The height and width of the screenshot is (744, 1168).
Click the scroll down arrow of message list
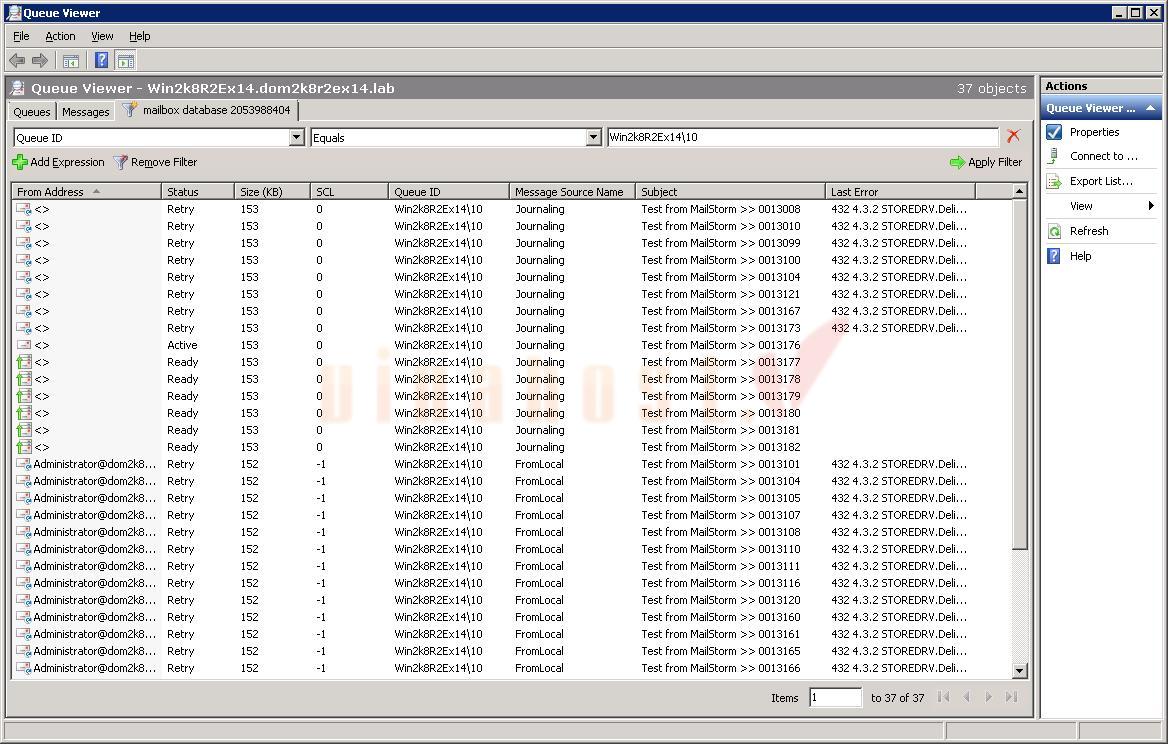tap(1019, 671)
